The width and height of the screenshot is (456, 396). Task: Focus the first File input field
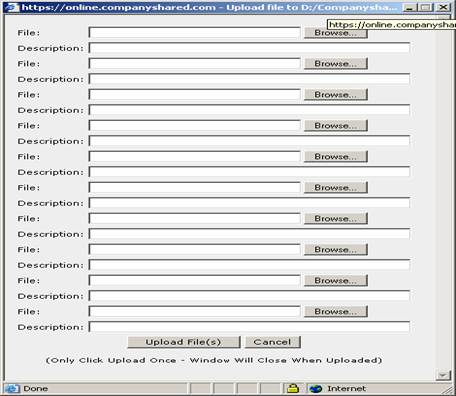pyautogui.click(x=195, y=33)
